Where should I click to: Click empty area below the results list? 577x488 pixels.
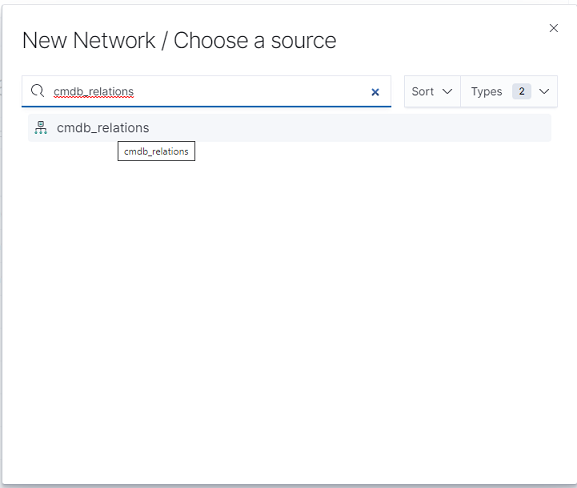coord(289,313)
